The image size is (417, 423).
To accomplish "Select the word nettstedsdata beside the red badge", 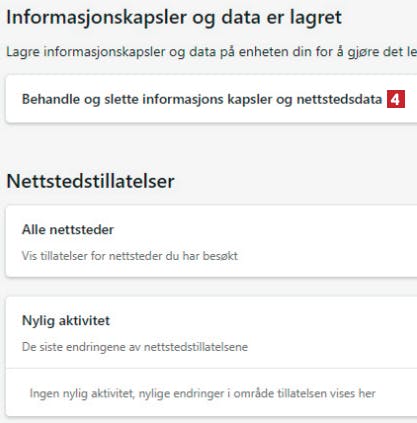I will (339, 99).
